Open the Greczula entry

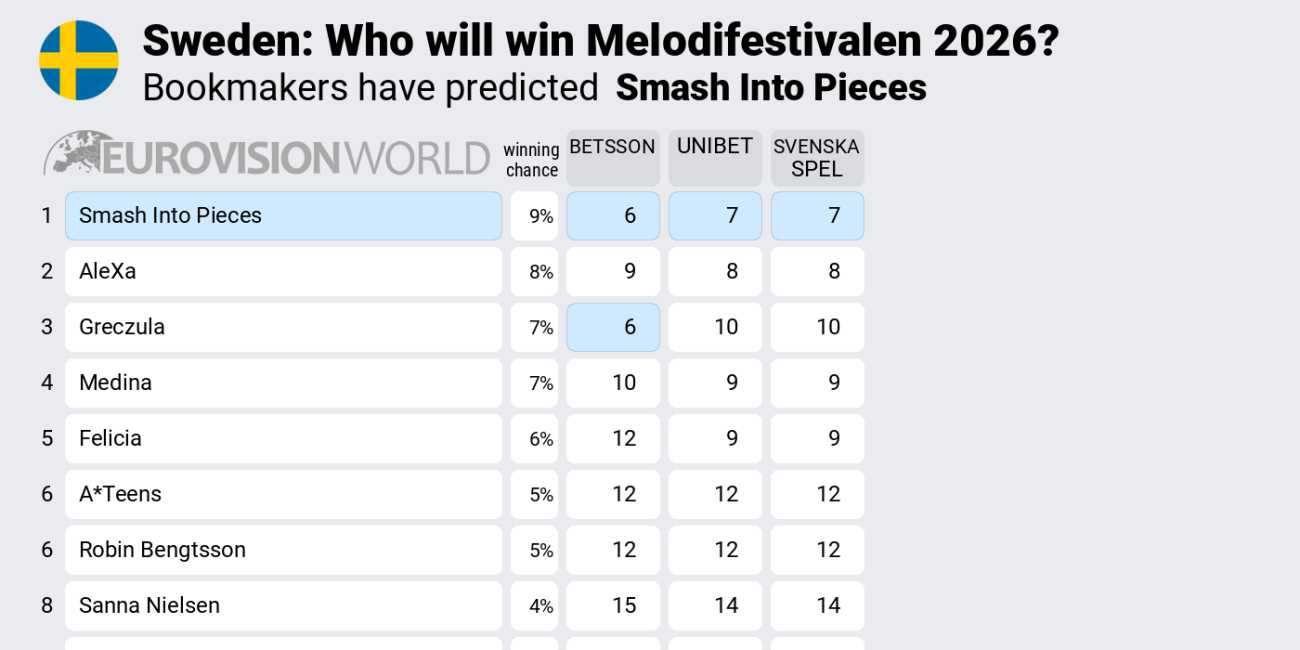[283, 327]
